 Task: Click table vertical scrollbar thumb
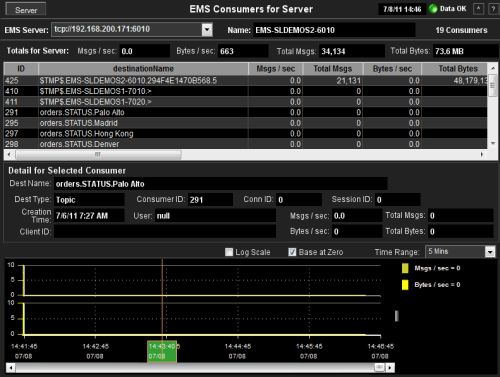click(x=493, y=86)
